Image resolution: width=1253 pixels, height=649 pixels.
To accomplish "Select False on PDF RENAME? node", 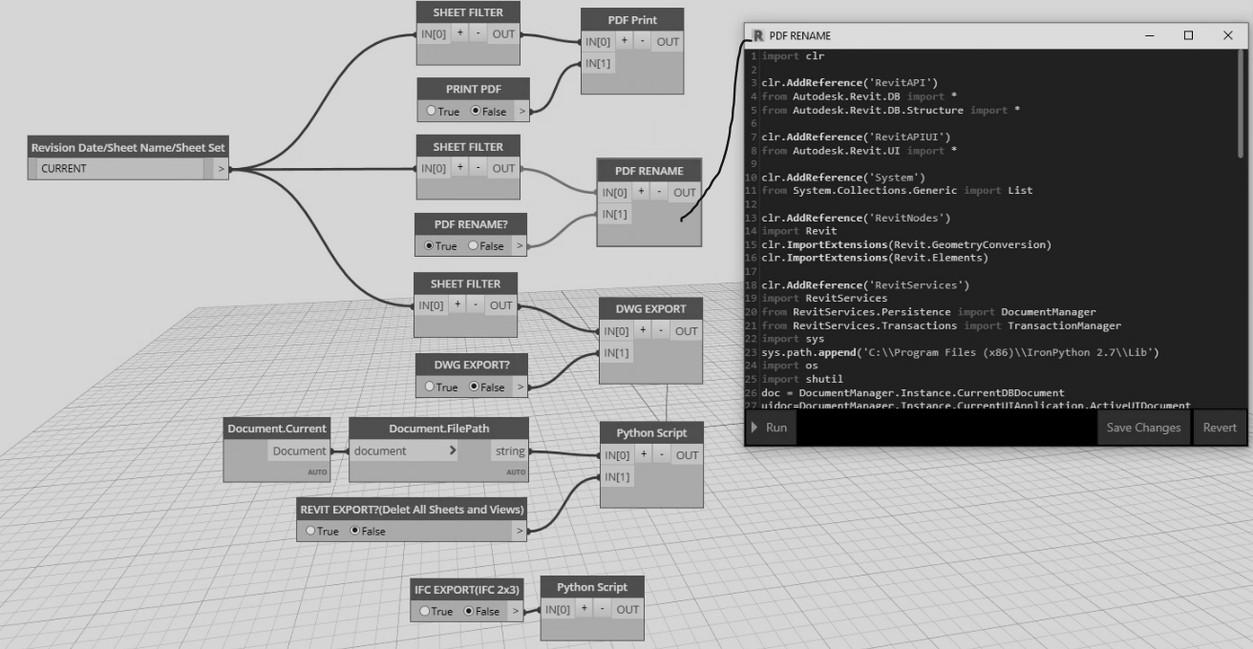I will (x=473, y=245).
